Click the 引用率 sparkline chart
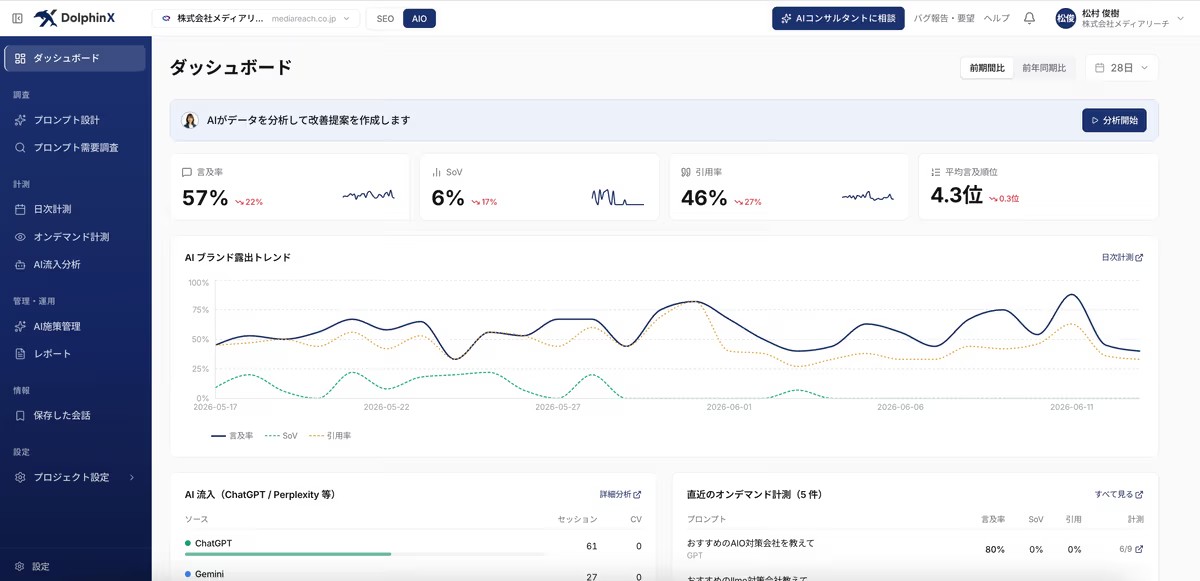The image size is (1200, 581). pyautogui.click(x=867, y=197)
